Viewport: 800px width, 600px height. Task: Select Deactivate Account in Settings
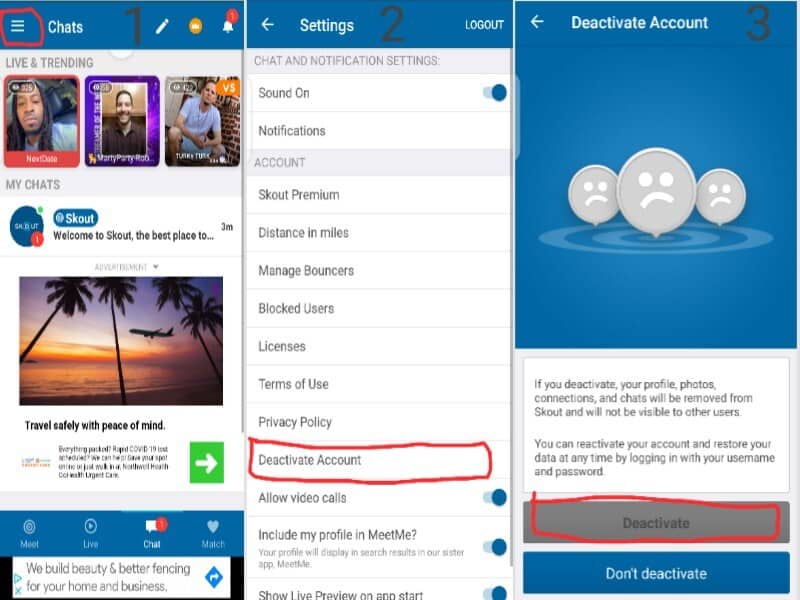click(380, 460)
